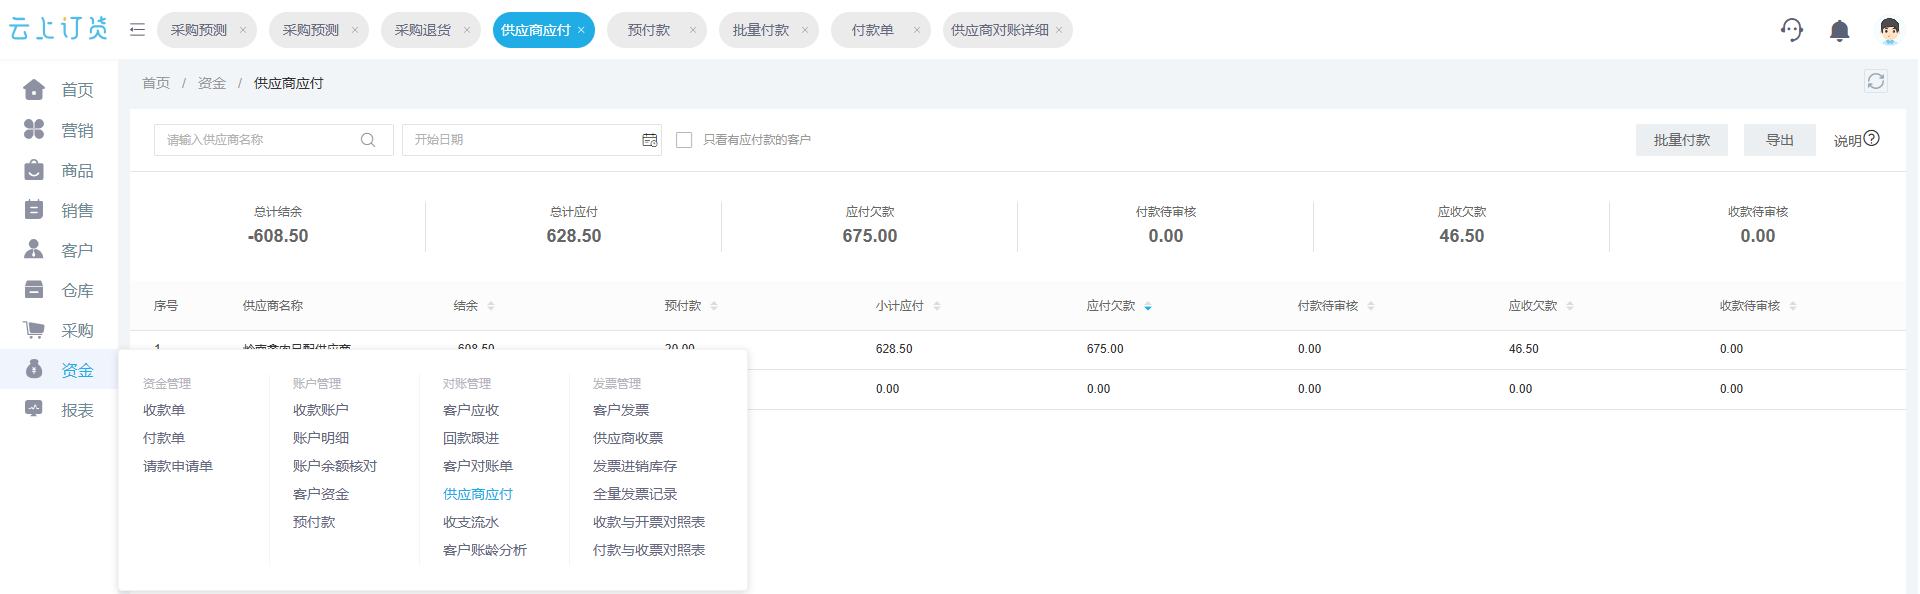Open notifications bell icon
The width and height of the screenshot is (1920, 594).
coord(1839,31)
